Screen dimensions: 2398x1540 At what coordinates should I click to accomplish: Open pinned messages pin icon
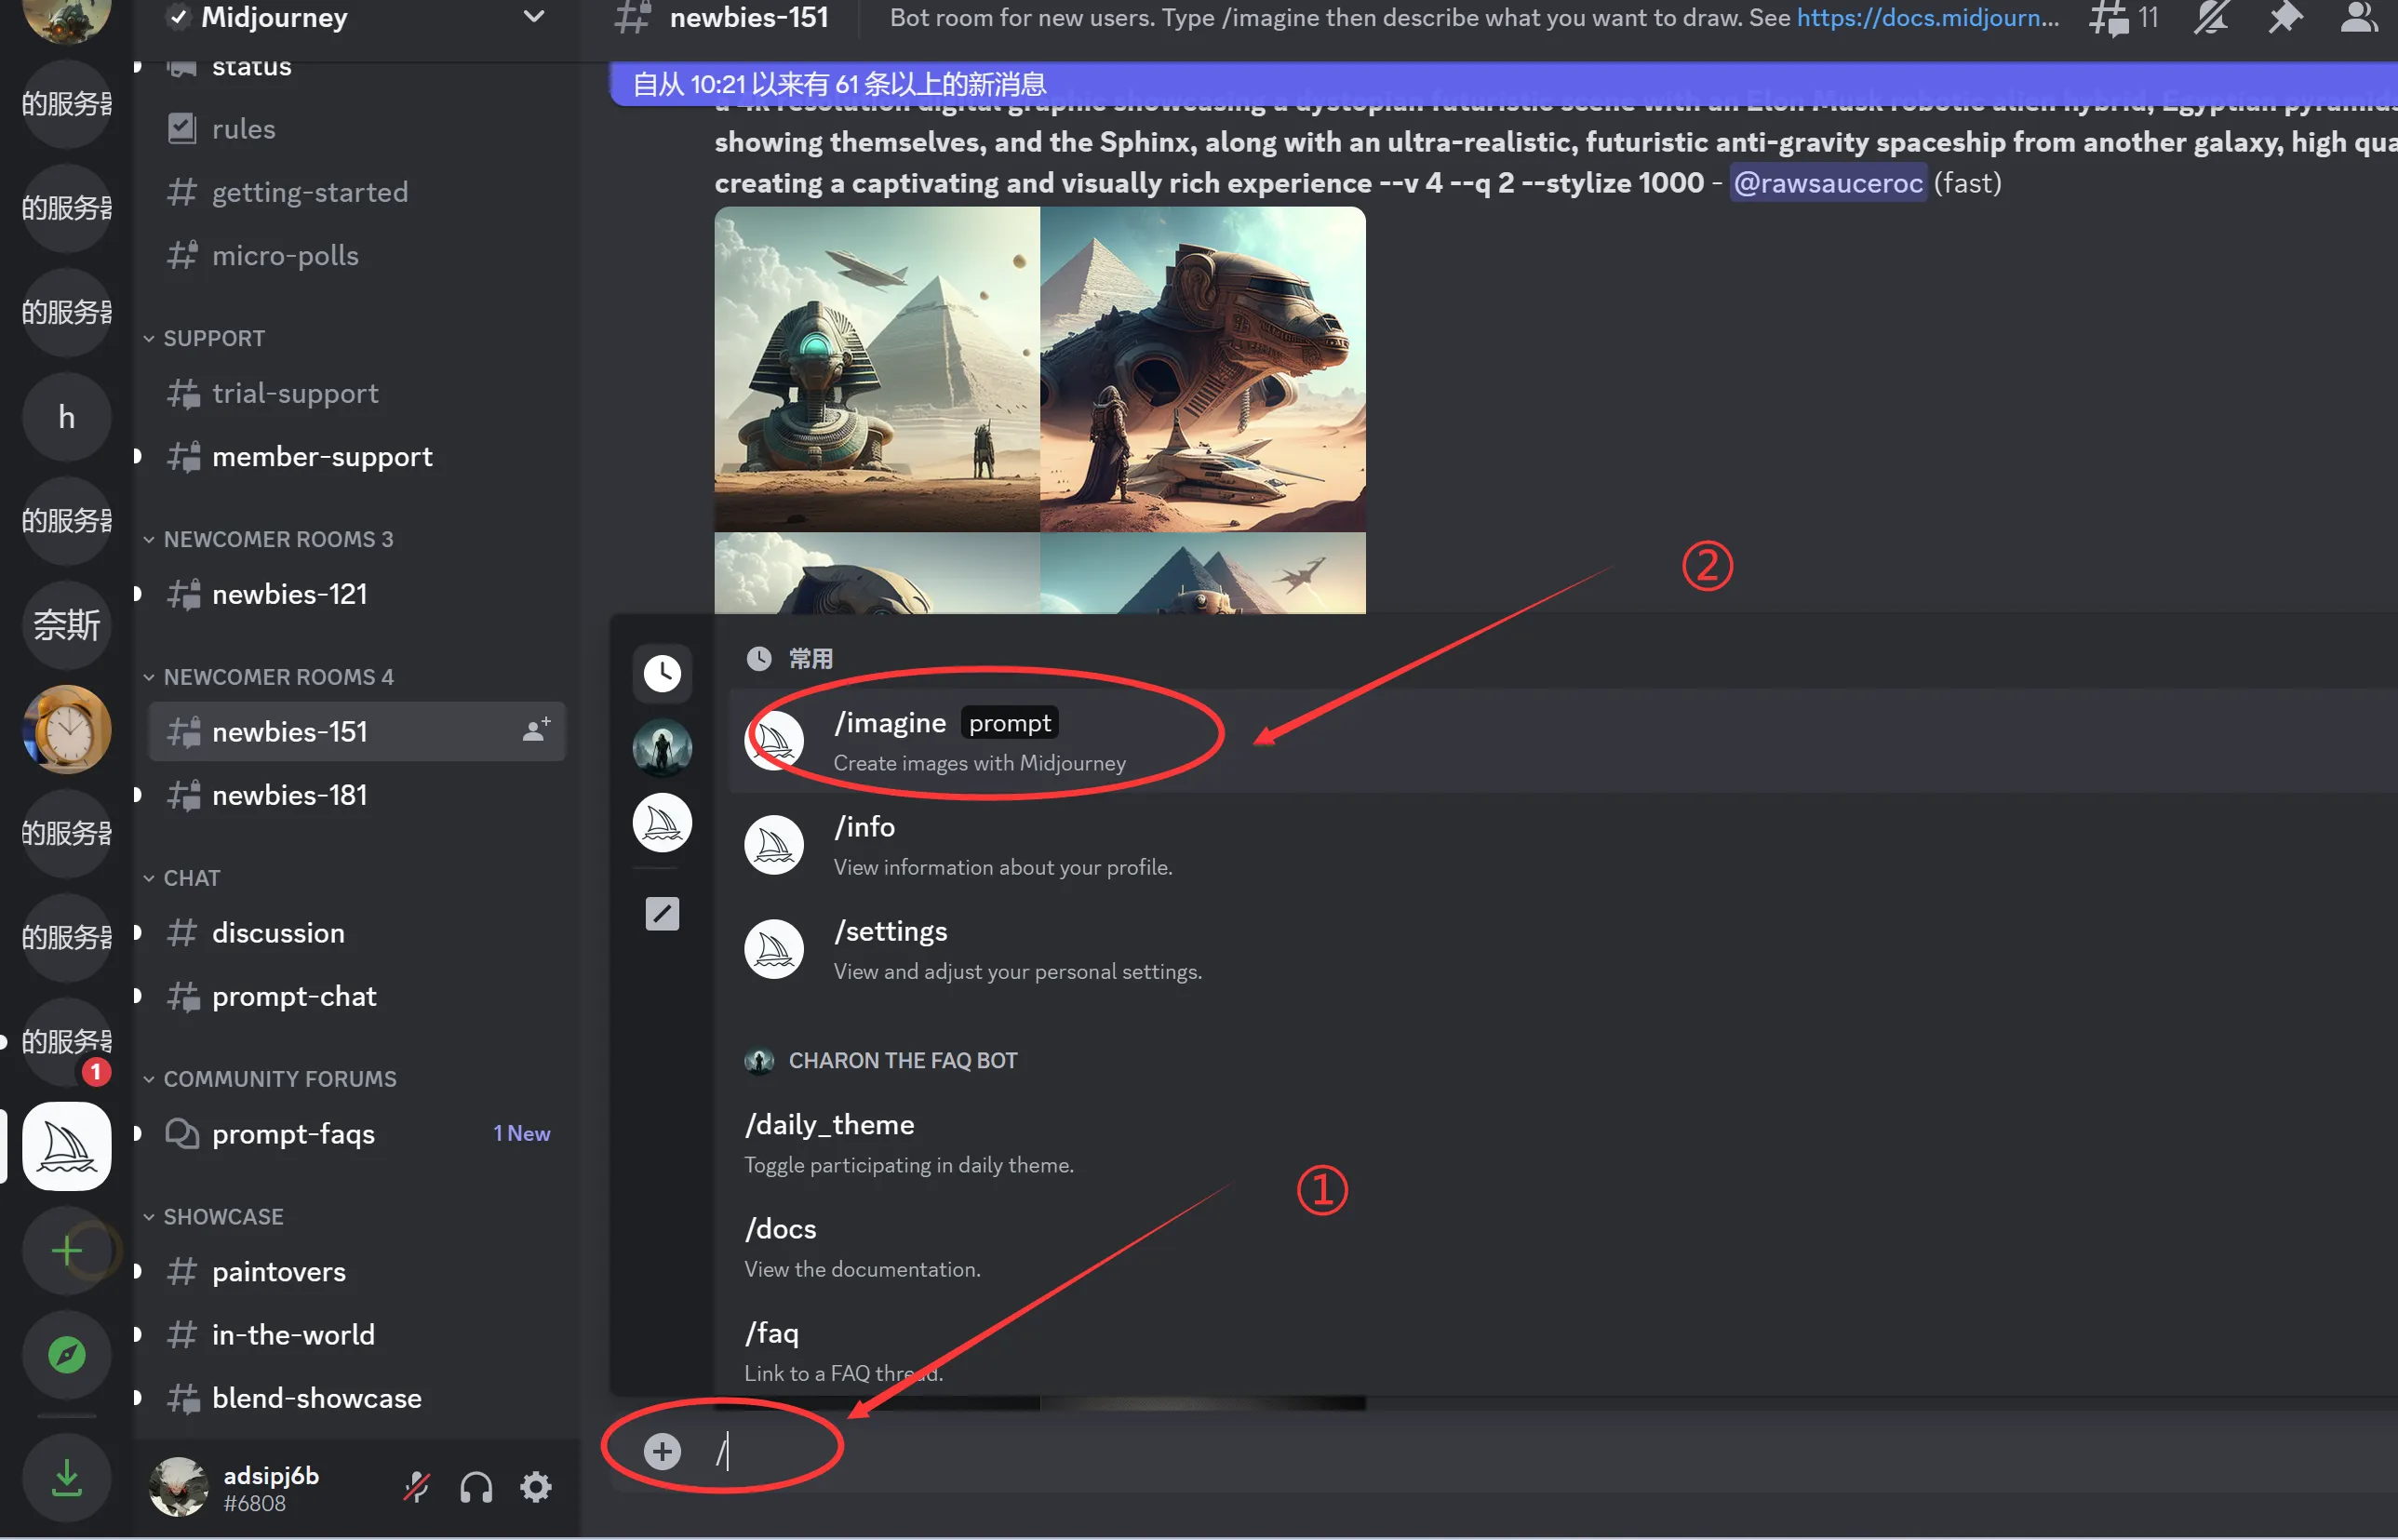click(x=2285, y=18)
